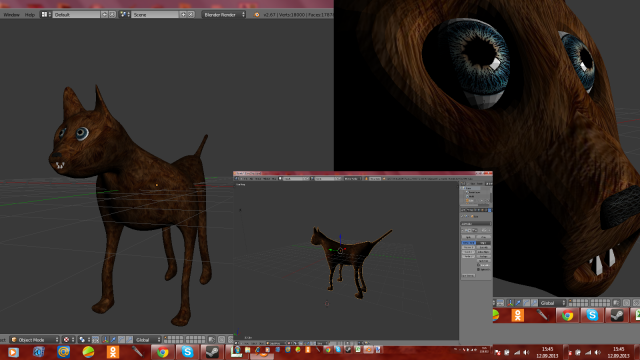Delete the active scene with X icon

coord(191,15)
